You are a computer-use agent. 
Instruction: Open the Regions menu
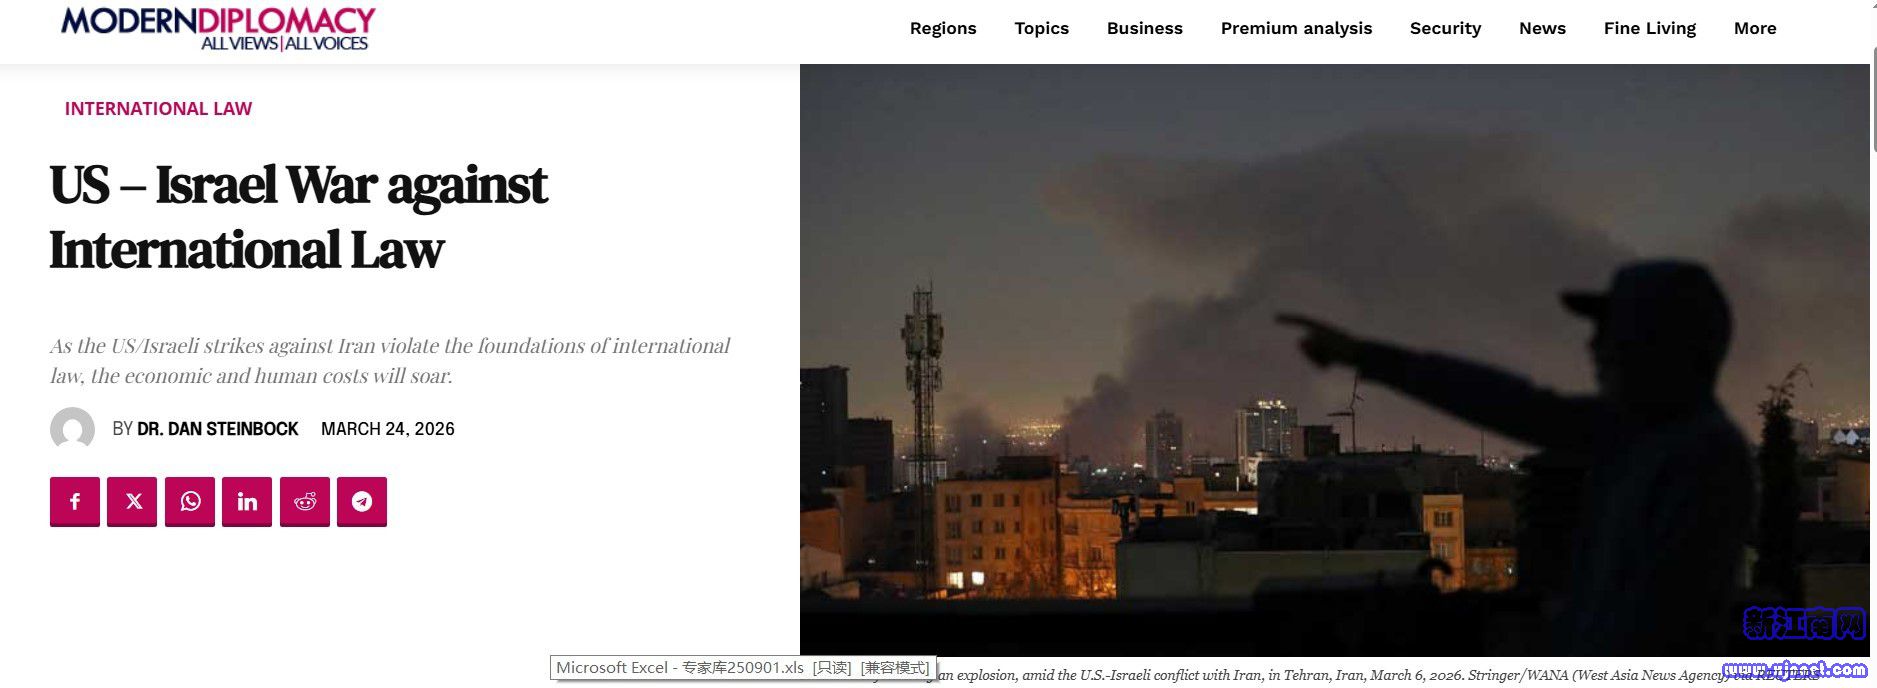coord(943,28)
